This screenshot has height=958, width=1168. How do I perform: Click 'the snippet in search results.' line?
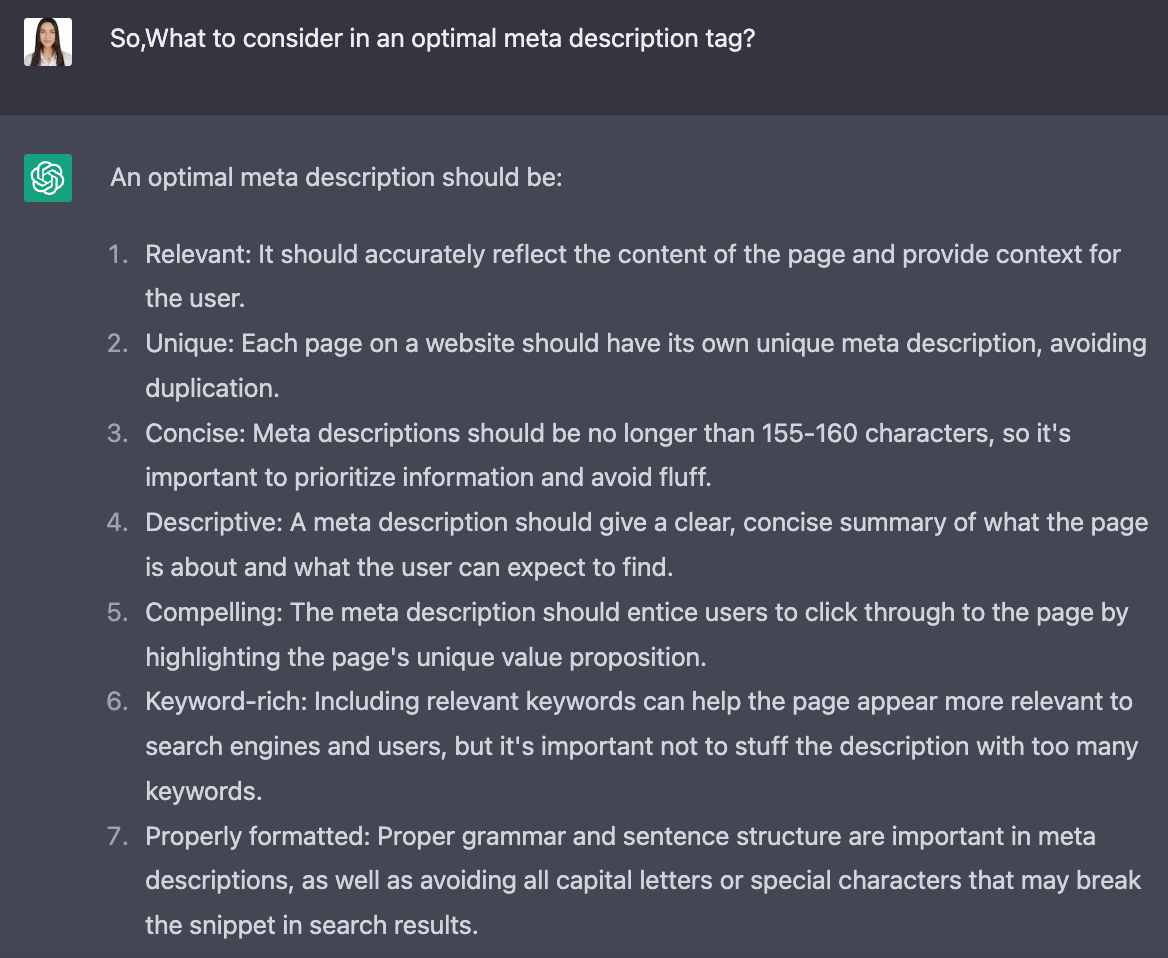click(x=311, y=925)
